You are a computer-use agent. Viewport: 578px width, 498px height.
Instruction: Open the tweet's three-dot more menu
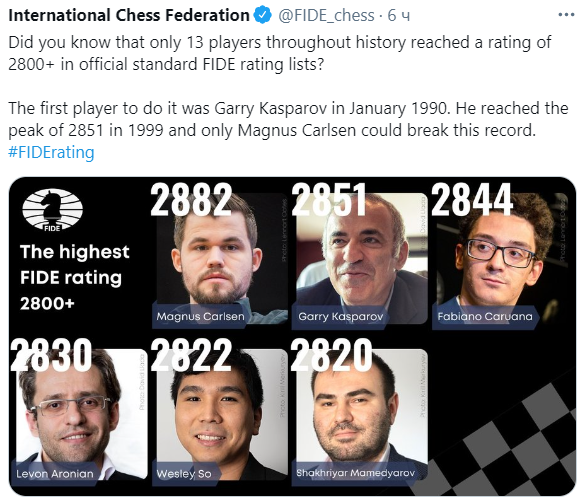pos(567,15)
